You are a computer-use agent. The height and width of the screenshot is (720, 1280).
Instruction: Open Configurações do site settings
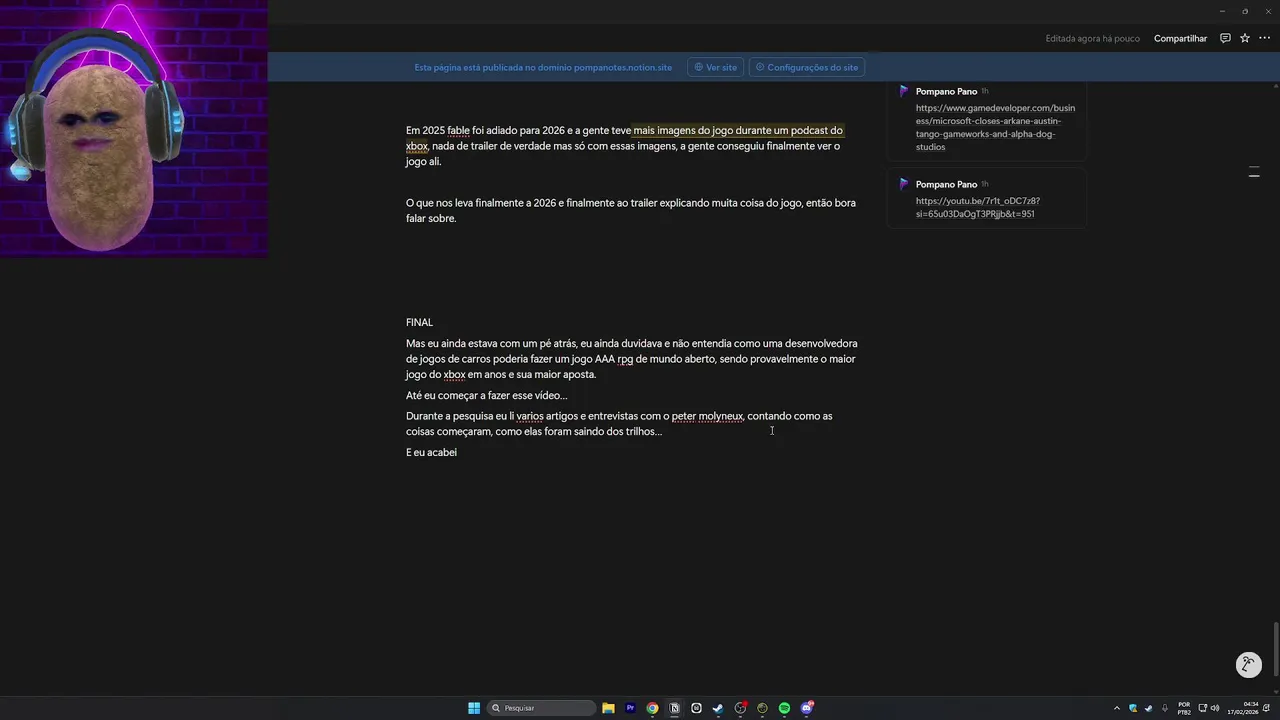tap(807, 67)
